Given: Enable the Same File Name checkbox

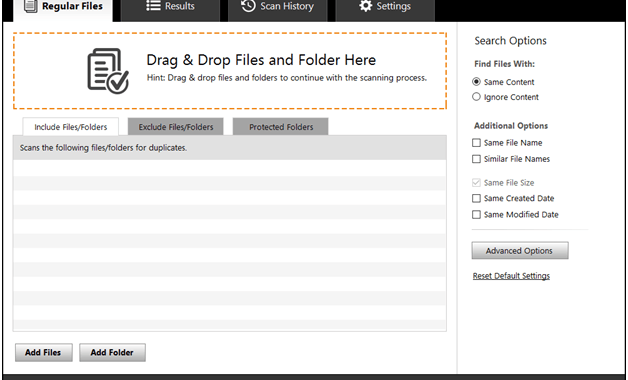Looking at the screenshot, I should pyautogui.click(x=476, y=143).
